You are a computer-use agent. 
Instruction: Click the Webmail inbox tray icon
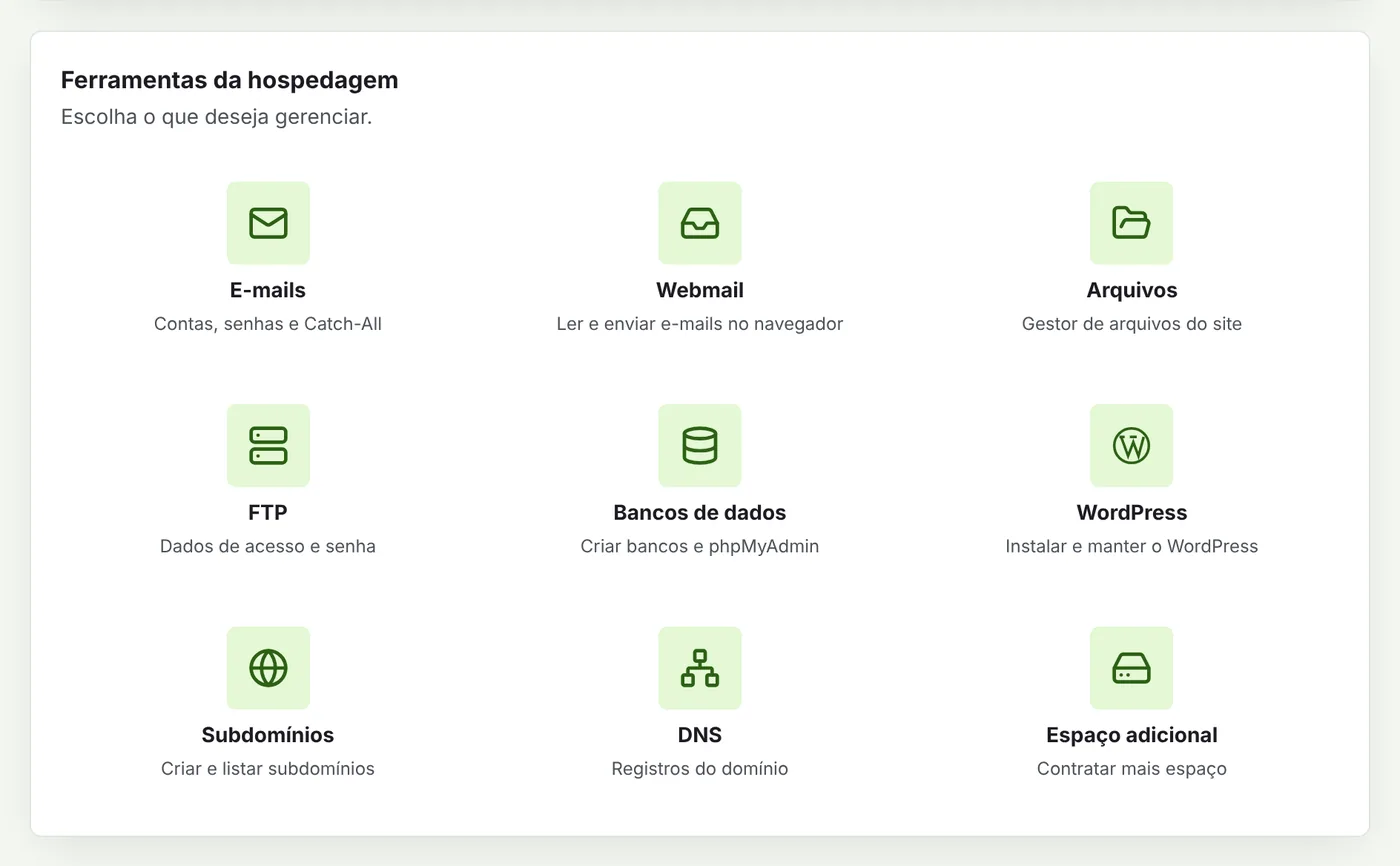[700, 223]
